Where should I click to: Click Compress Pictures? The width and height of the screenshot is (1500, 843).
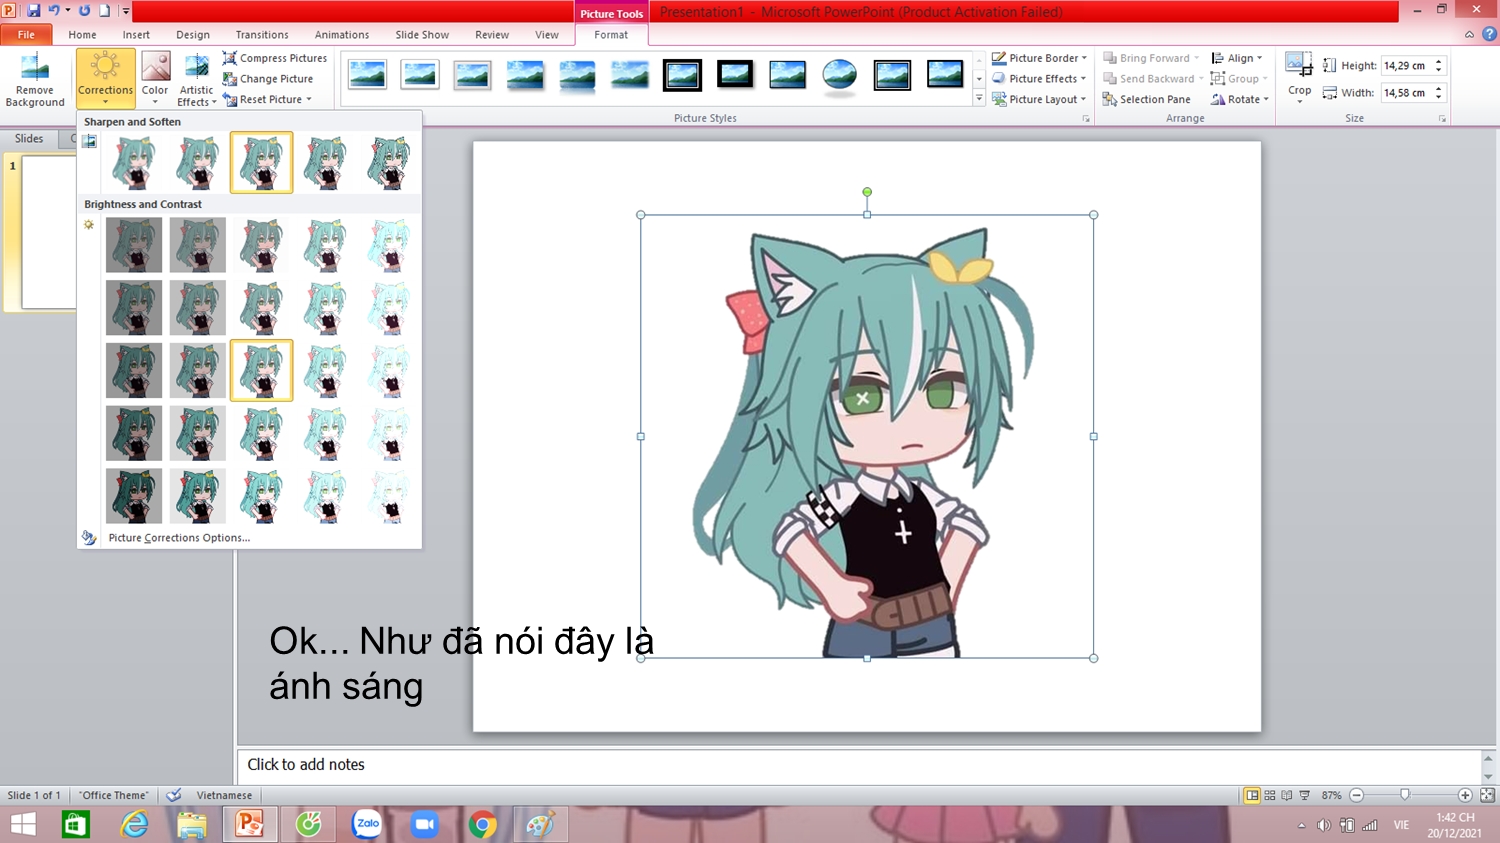coord(275,58)
